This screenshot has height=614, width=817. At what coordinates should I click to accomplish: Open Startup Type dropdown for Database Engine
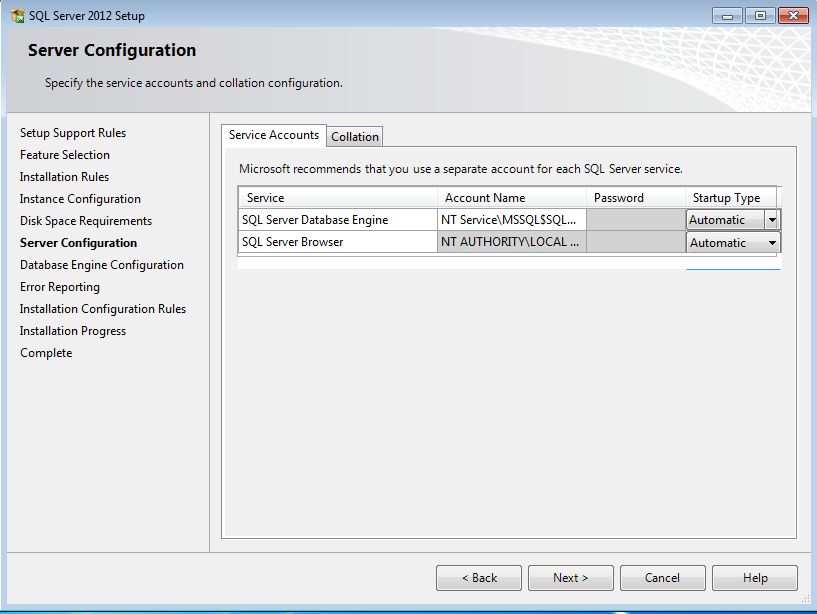(772, 220)
